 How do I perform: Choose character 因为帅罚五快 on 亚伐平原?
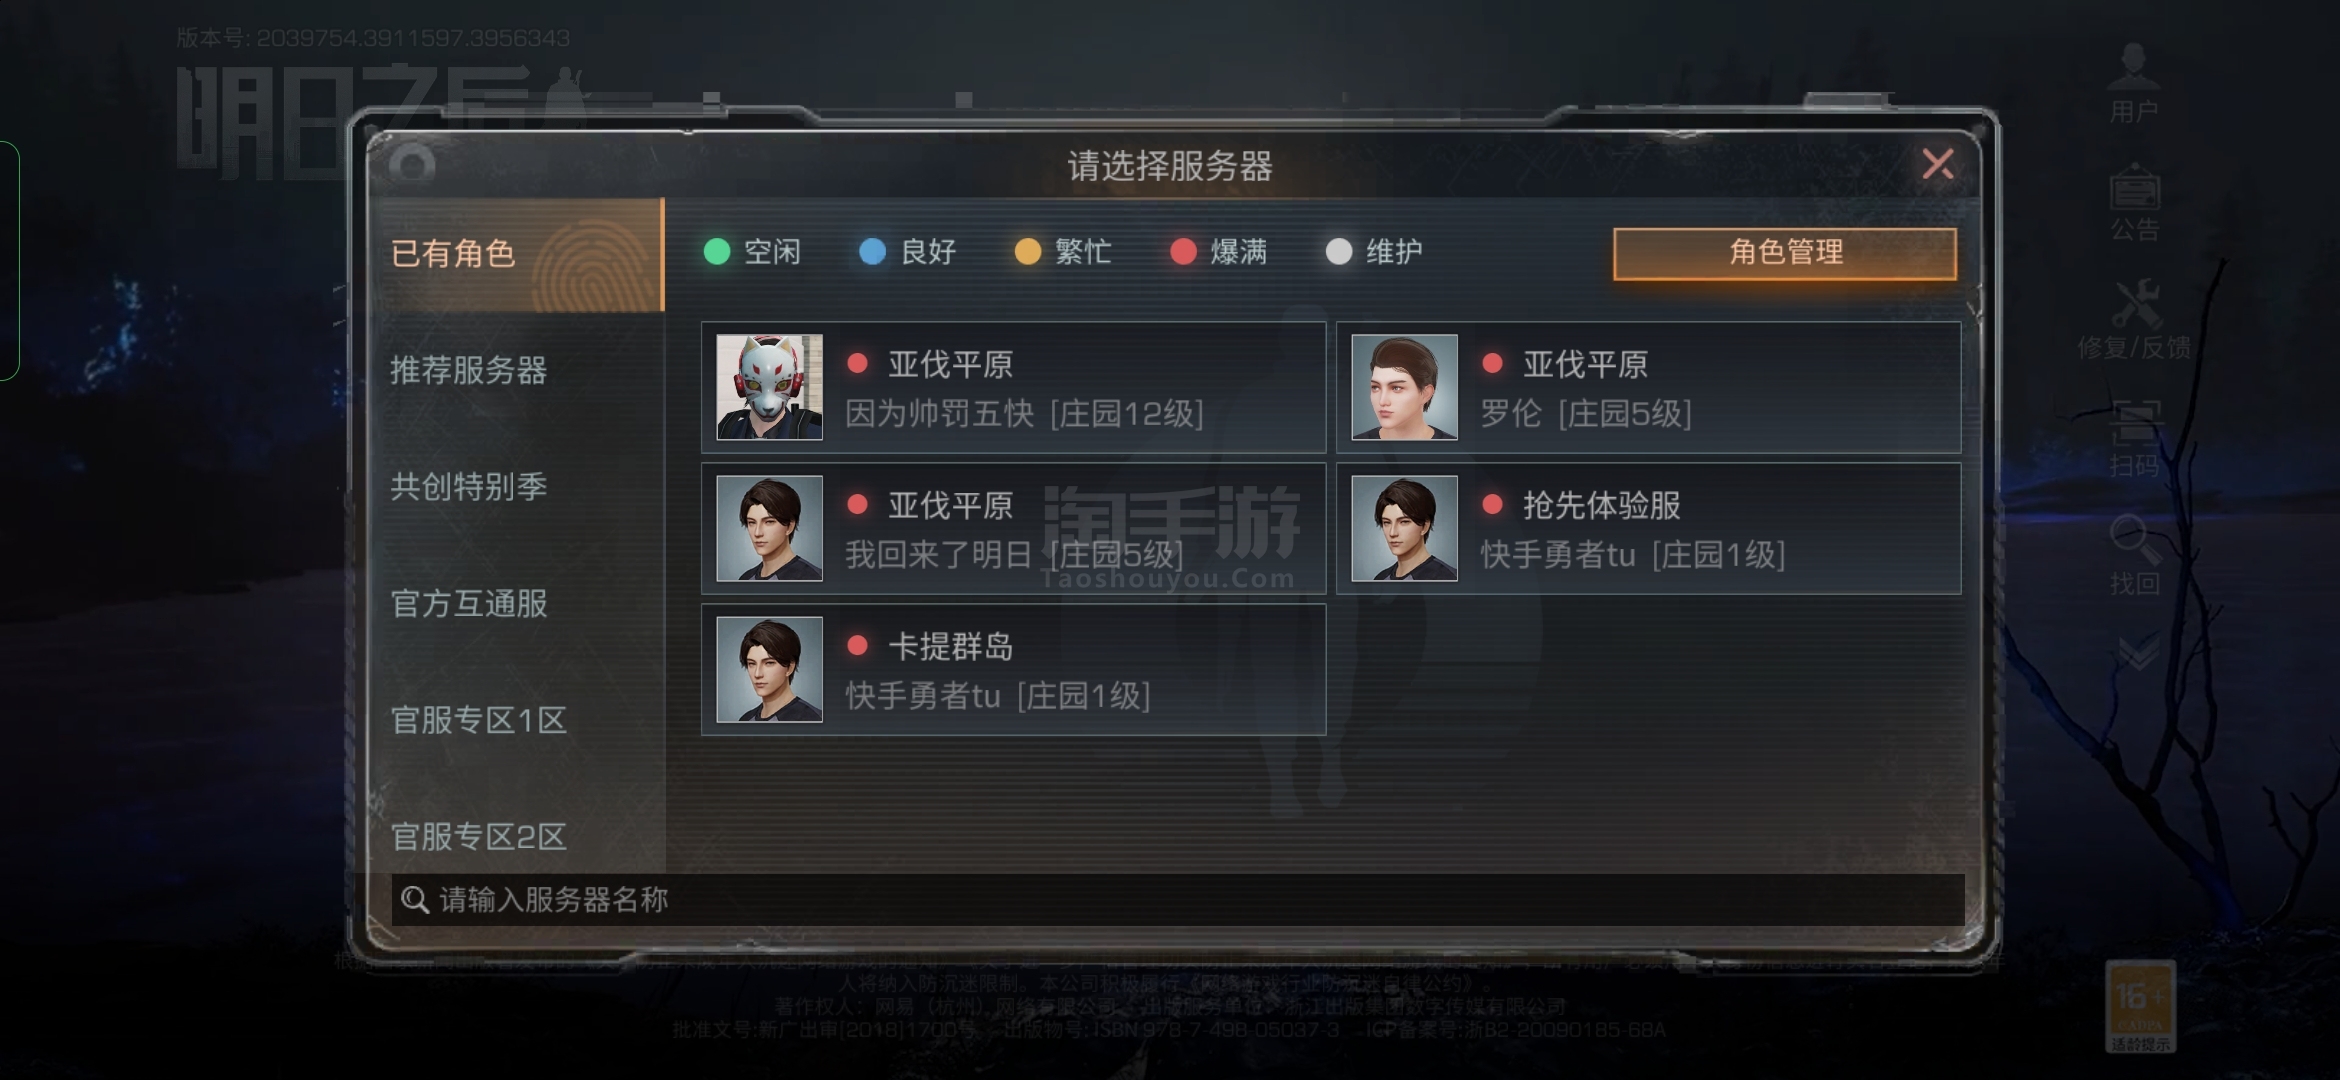pos(1013,387)
